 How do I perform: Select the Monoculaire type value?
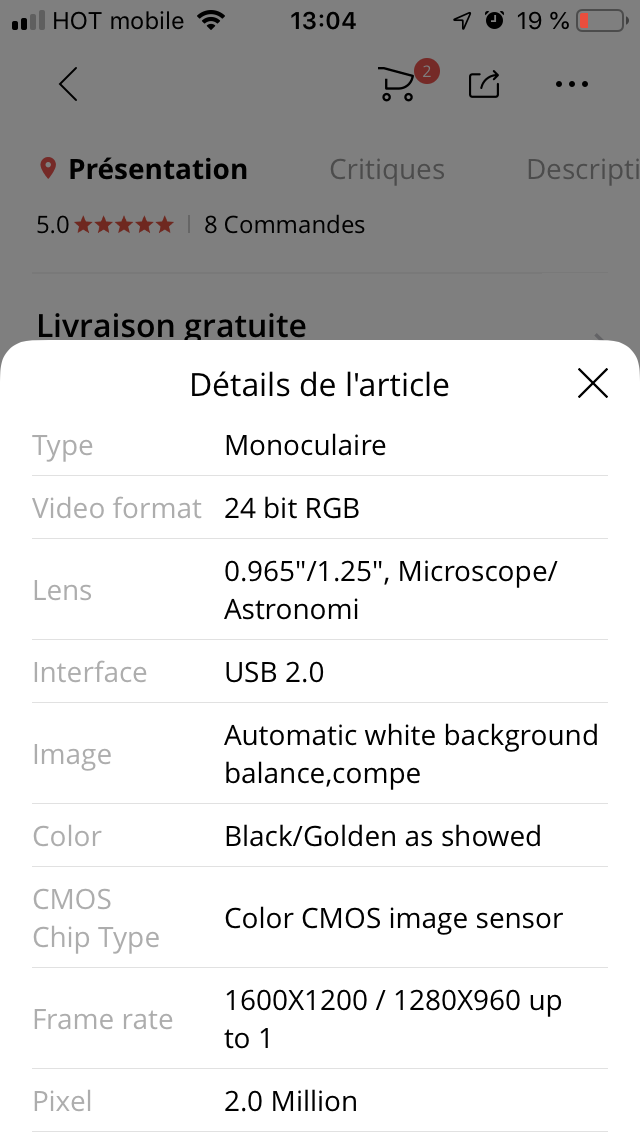pos(305,445)
